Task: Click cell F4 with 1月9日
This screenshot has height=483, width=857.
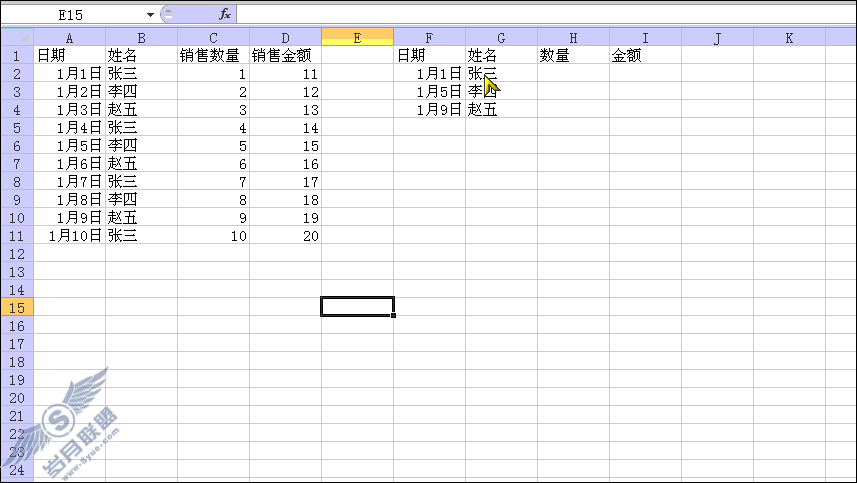Action: 430,109
